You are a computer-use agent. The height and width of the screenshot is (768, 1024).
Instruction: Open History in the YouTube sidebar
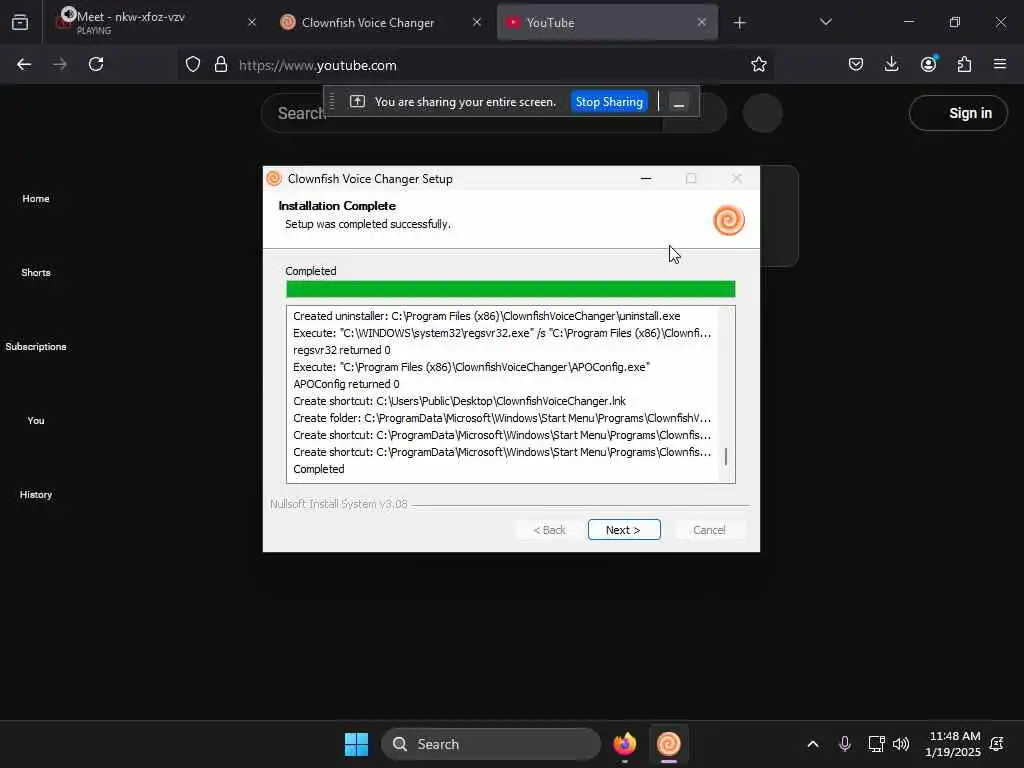36,494
